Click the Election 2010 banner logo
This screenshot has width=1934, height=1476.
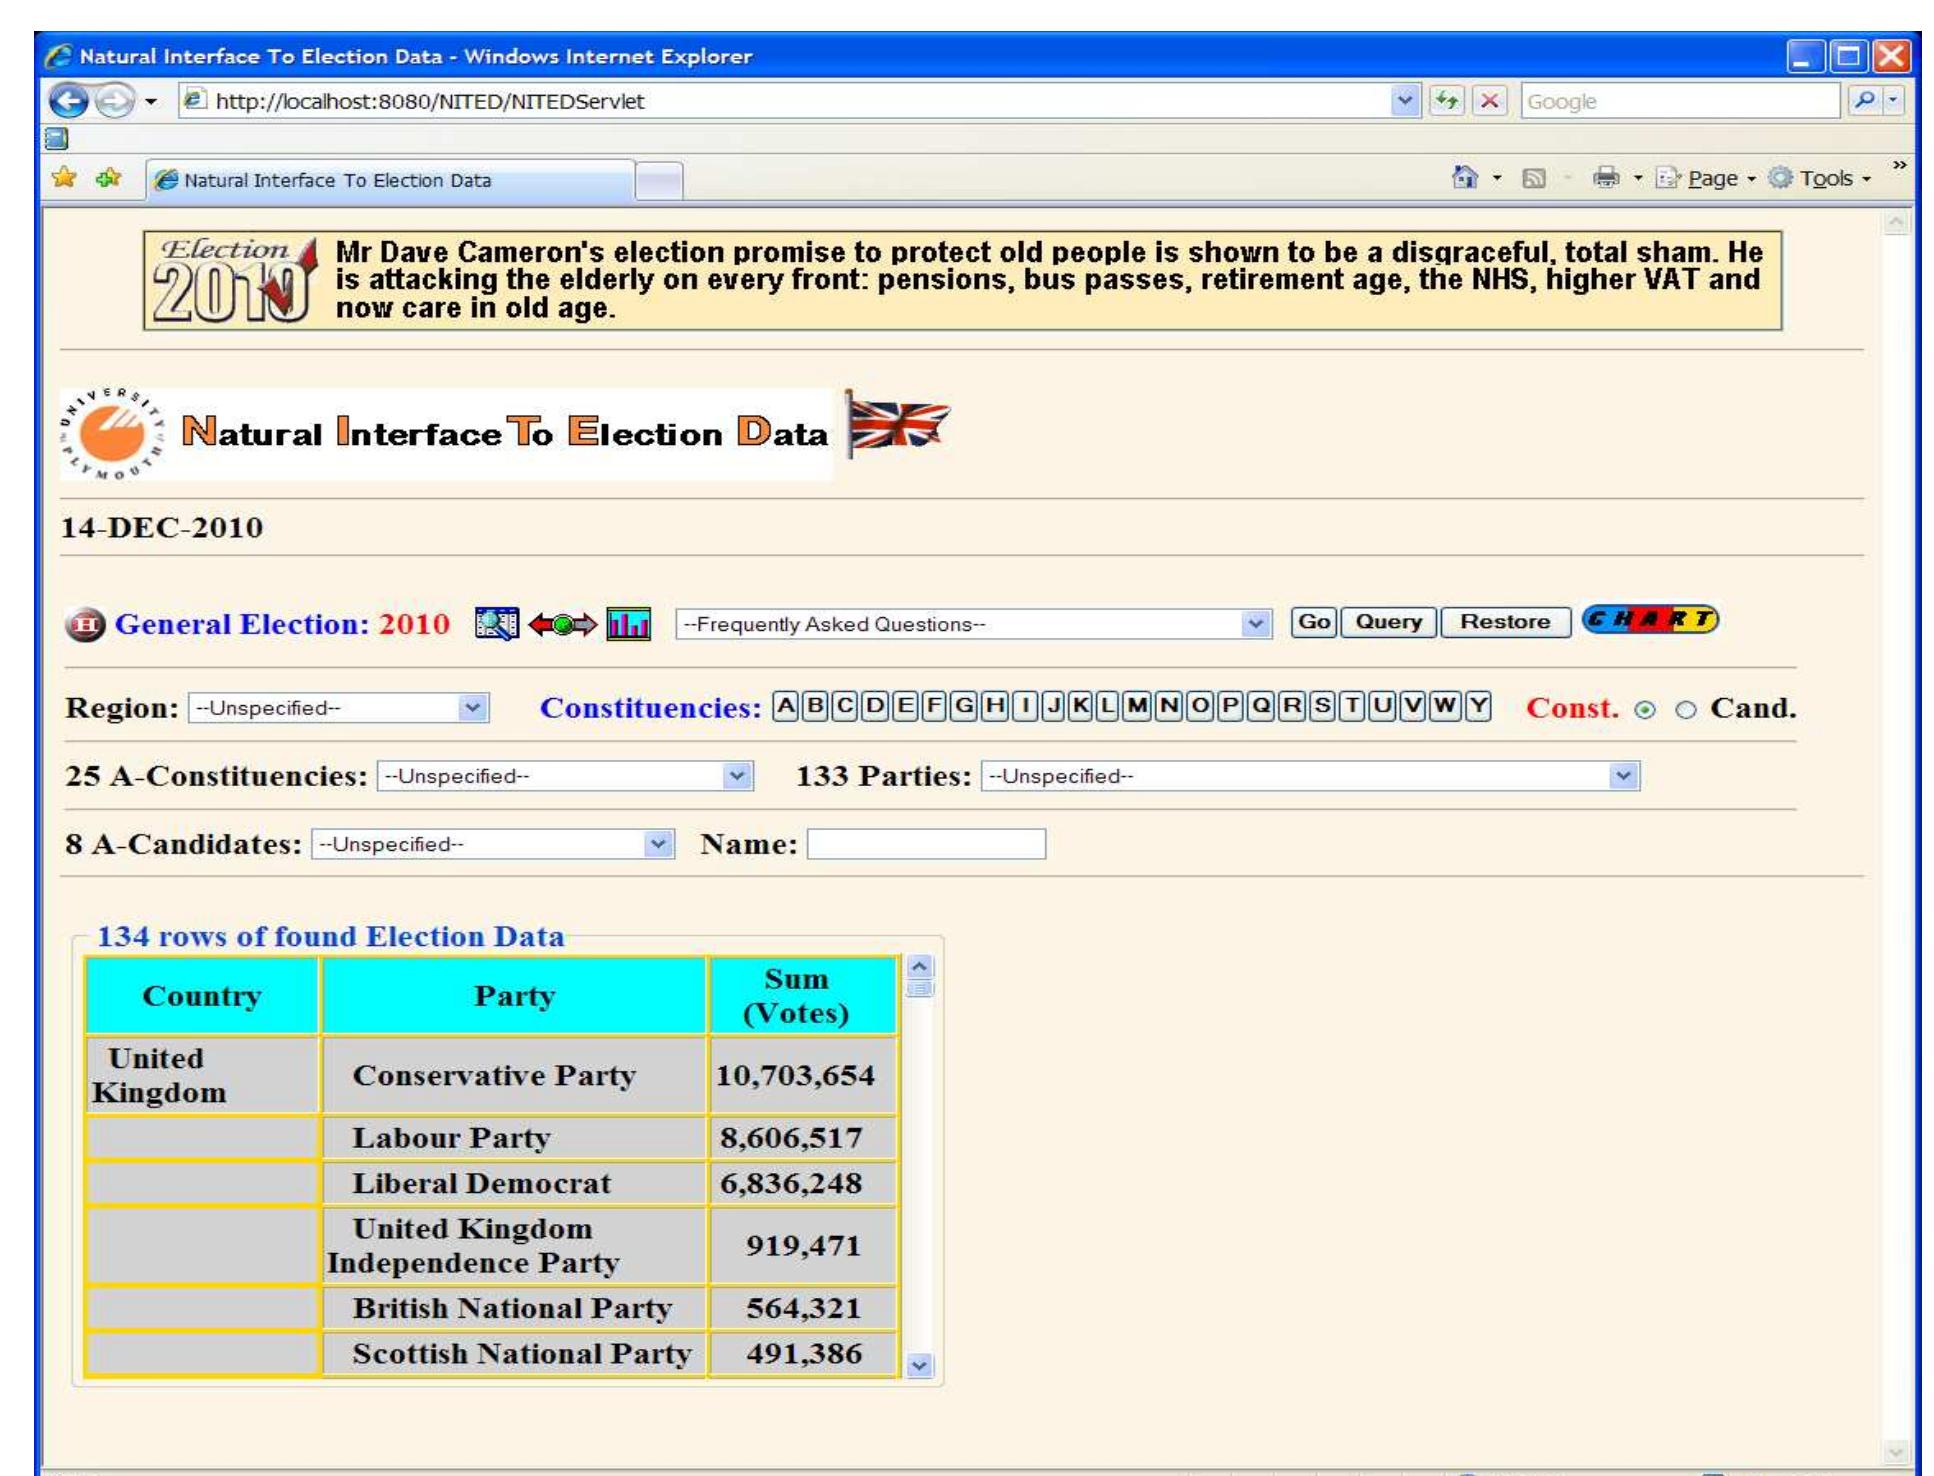point(236,280)
